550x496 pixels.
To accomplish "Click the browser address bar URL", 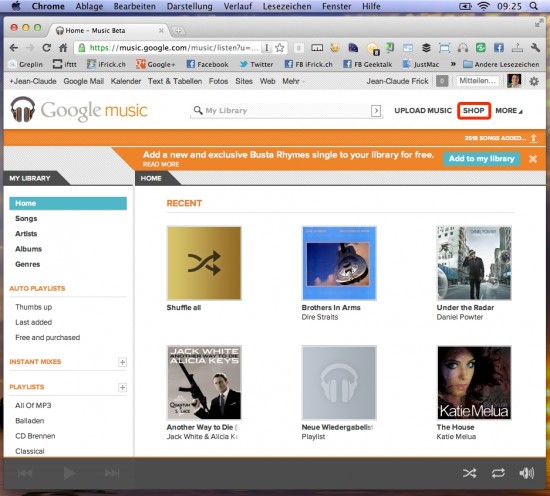I will point(174,48).
